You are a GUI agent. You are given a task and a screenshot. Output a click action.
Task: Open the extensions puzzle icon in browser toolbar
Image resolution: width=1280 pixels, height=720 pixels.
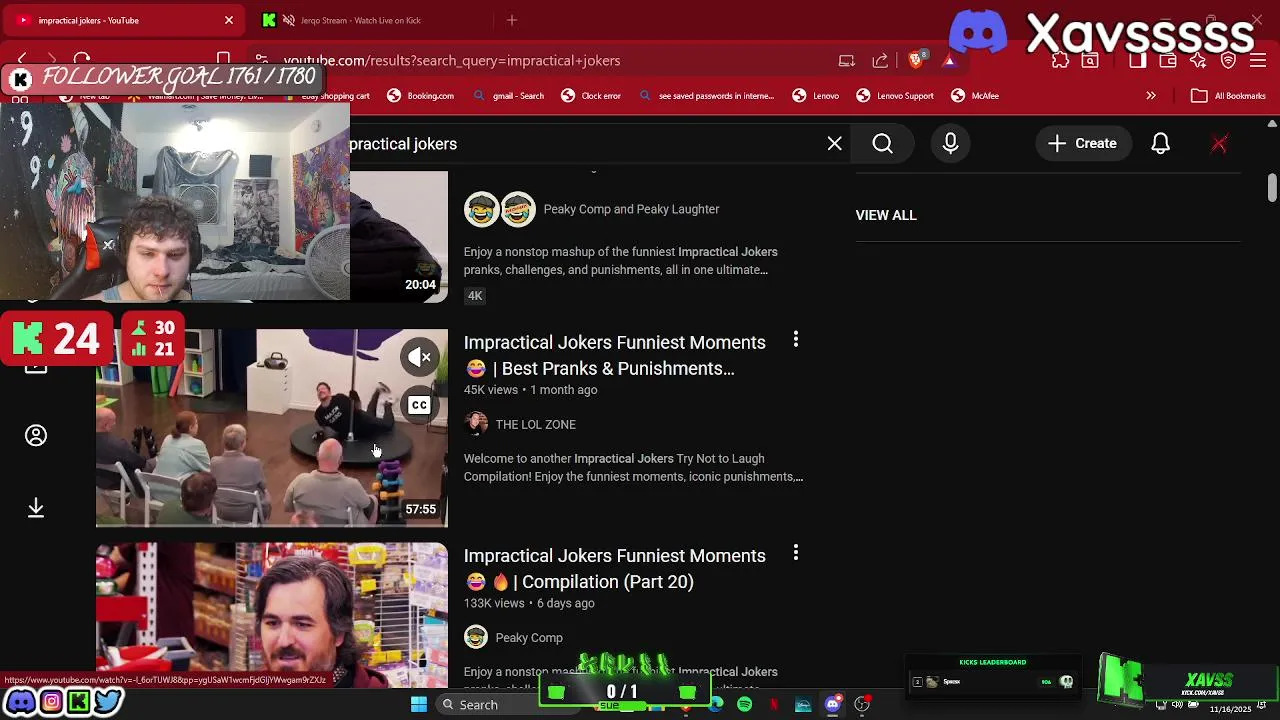pos(1061,61)
